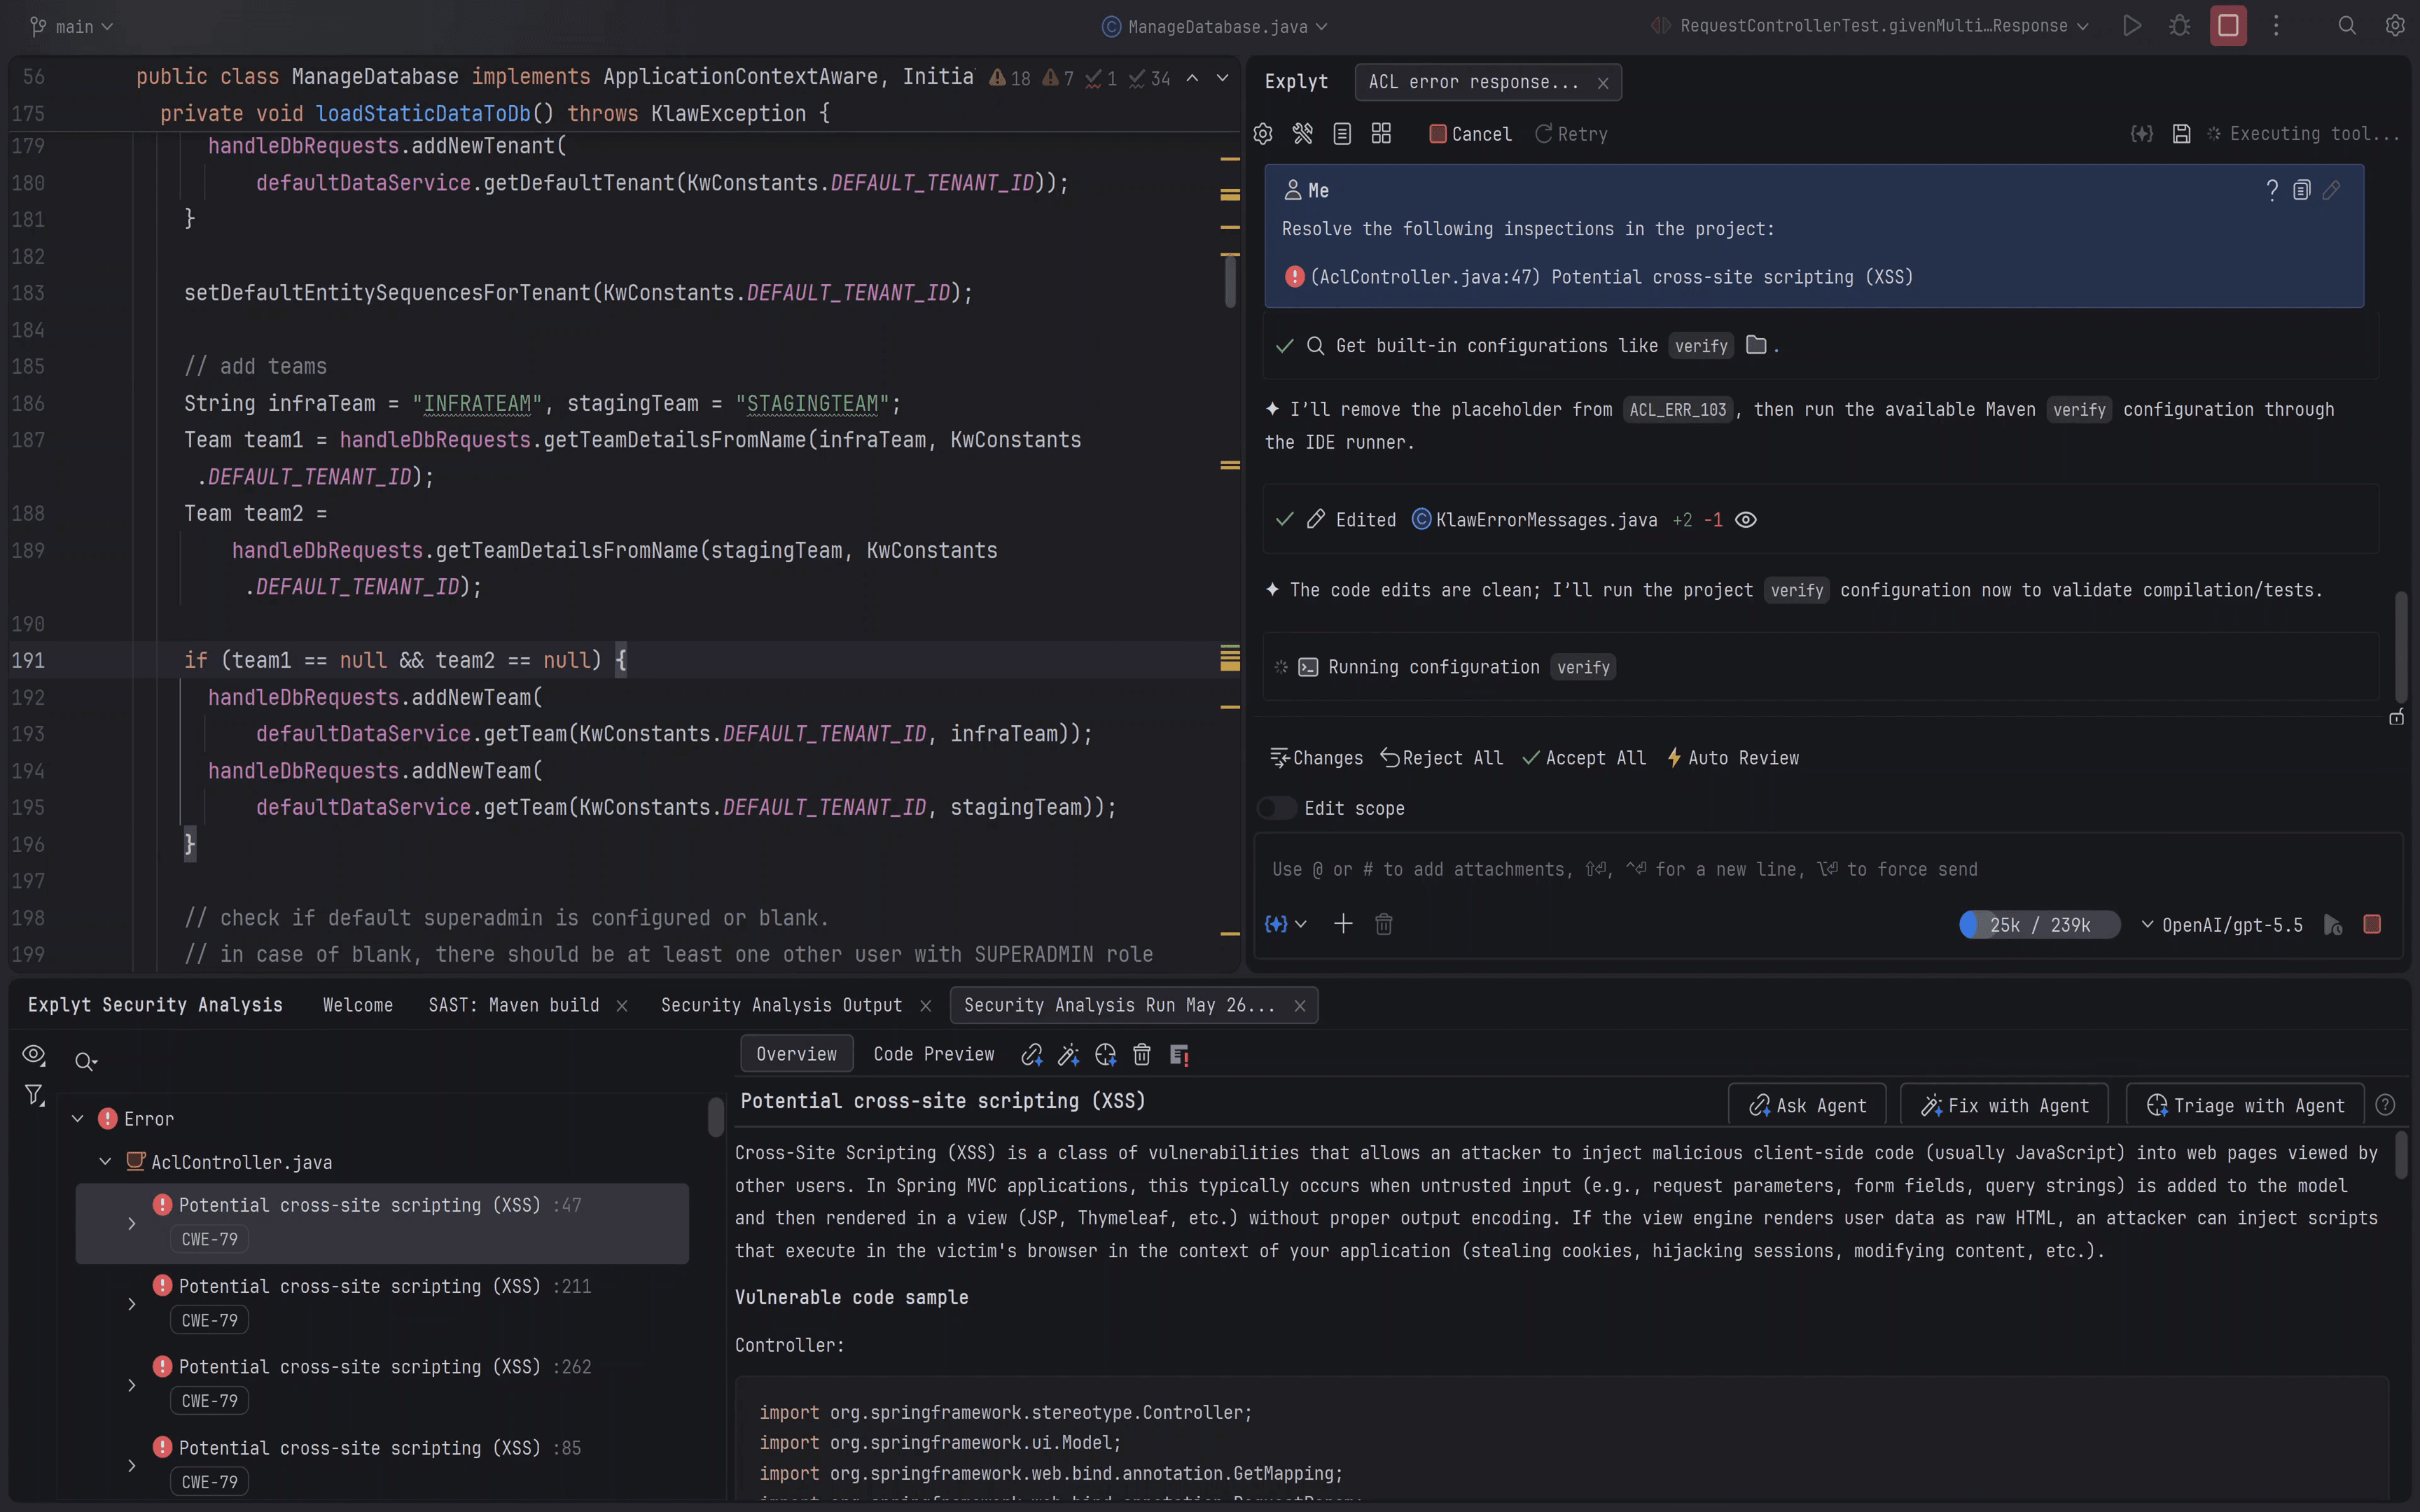Open IDE settings gear in top right
This screenshot has height=1512, width=2420.
(2395, 26)
